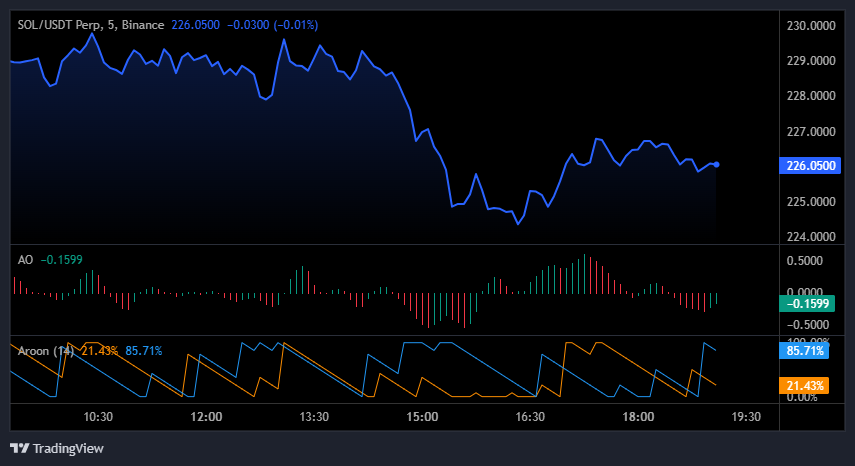Click the 10:30 time axis label
Viewport: 855px width, 466px height.
point(98,416)
